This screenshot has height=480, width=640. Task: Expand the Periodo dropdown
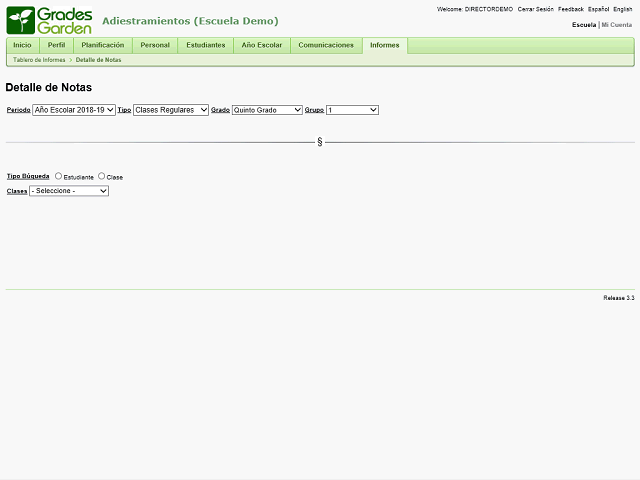click(x=74, y=110)
